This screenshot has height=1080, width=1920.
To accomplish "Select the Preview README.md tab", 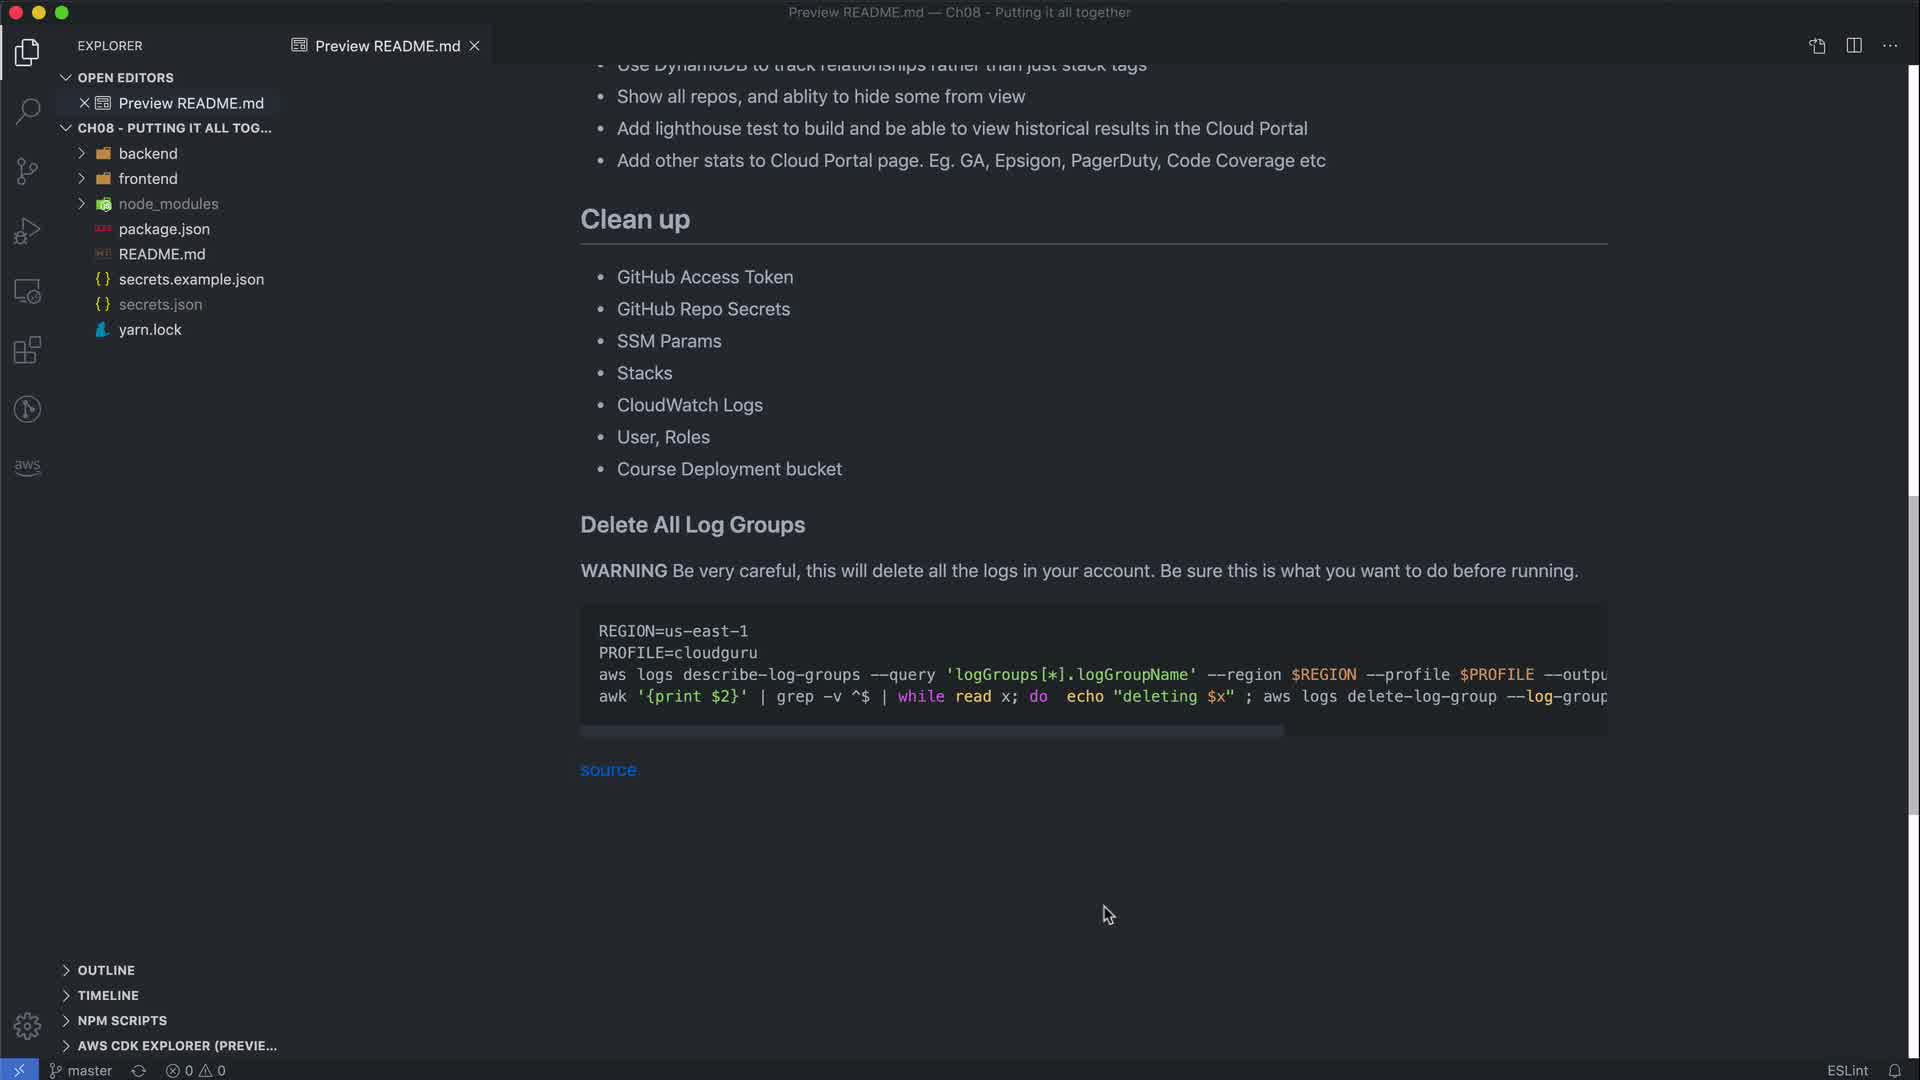I will point(386,46).
